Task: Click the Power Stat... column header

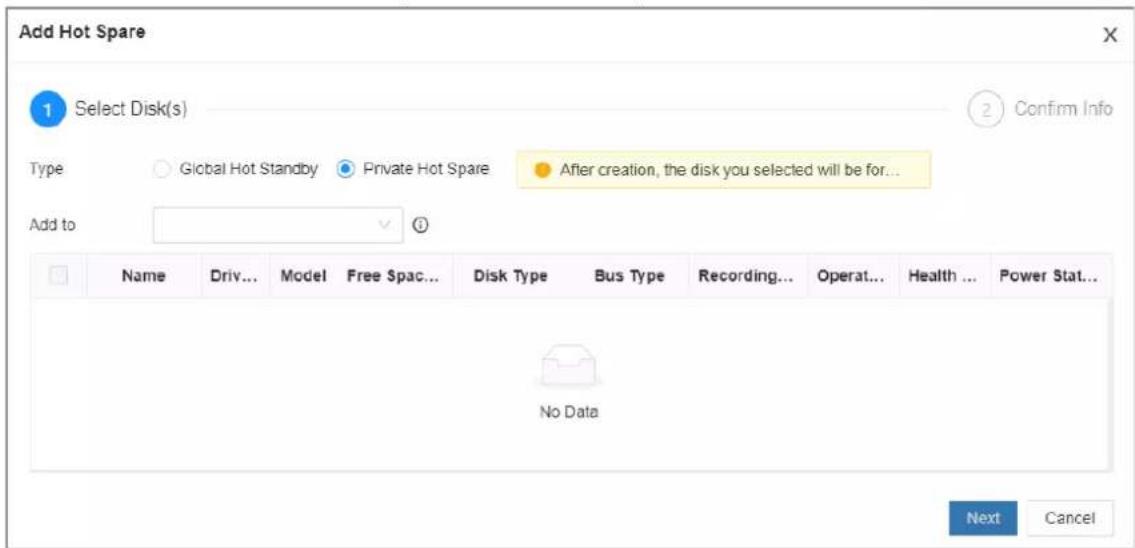Action: pyautogui.click(x=1048, y=276)
